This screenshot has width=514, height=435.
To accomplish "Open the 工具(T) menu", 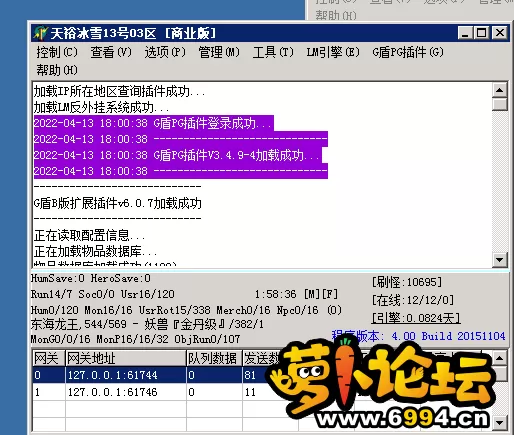I will click(x=273, y=52).
